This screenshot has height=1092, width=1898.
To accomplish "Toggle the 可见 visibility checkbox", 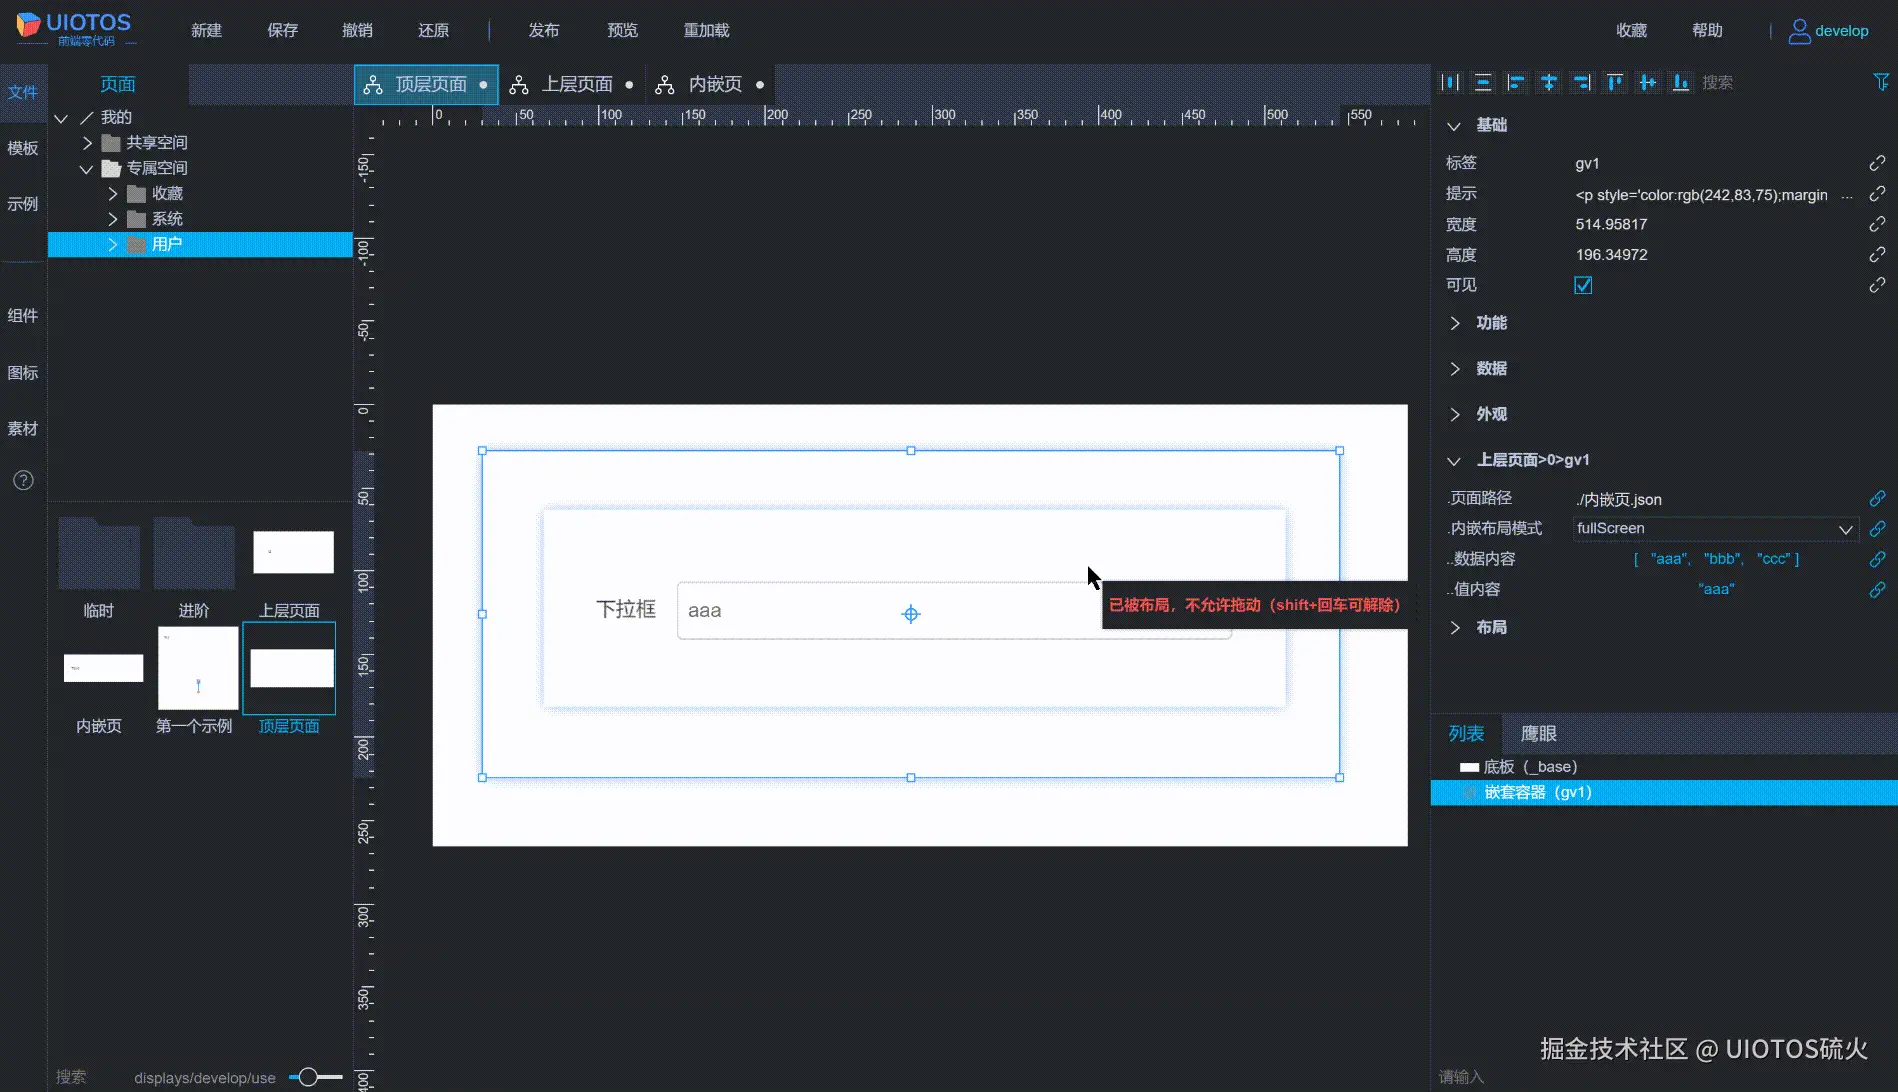I will tap(1583, 285).
